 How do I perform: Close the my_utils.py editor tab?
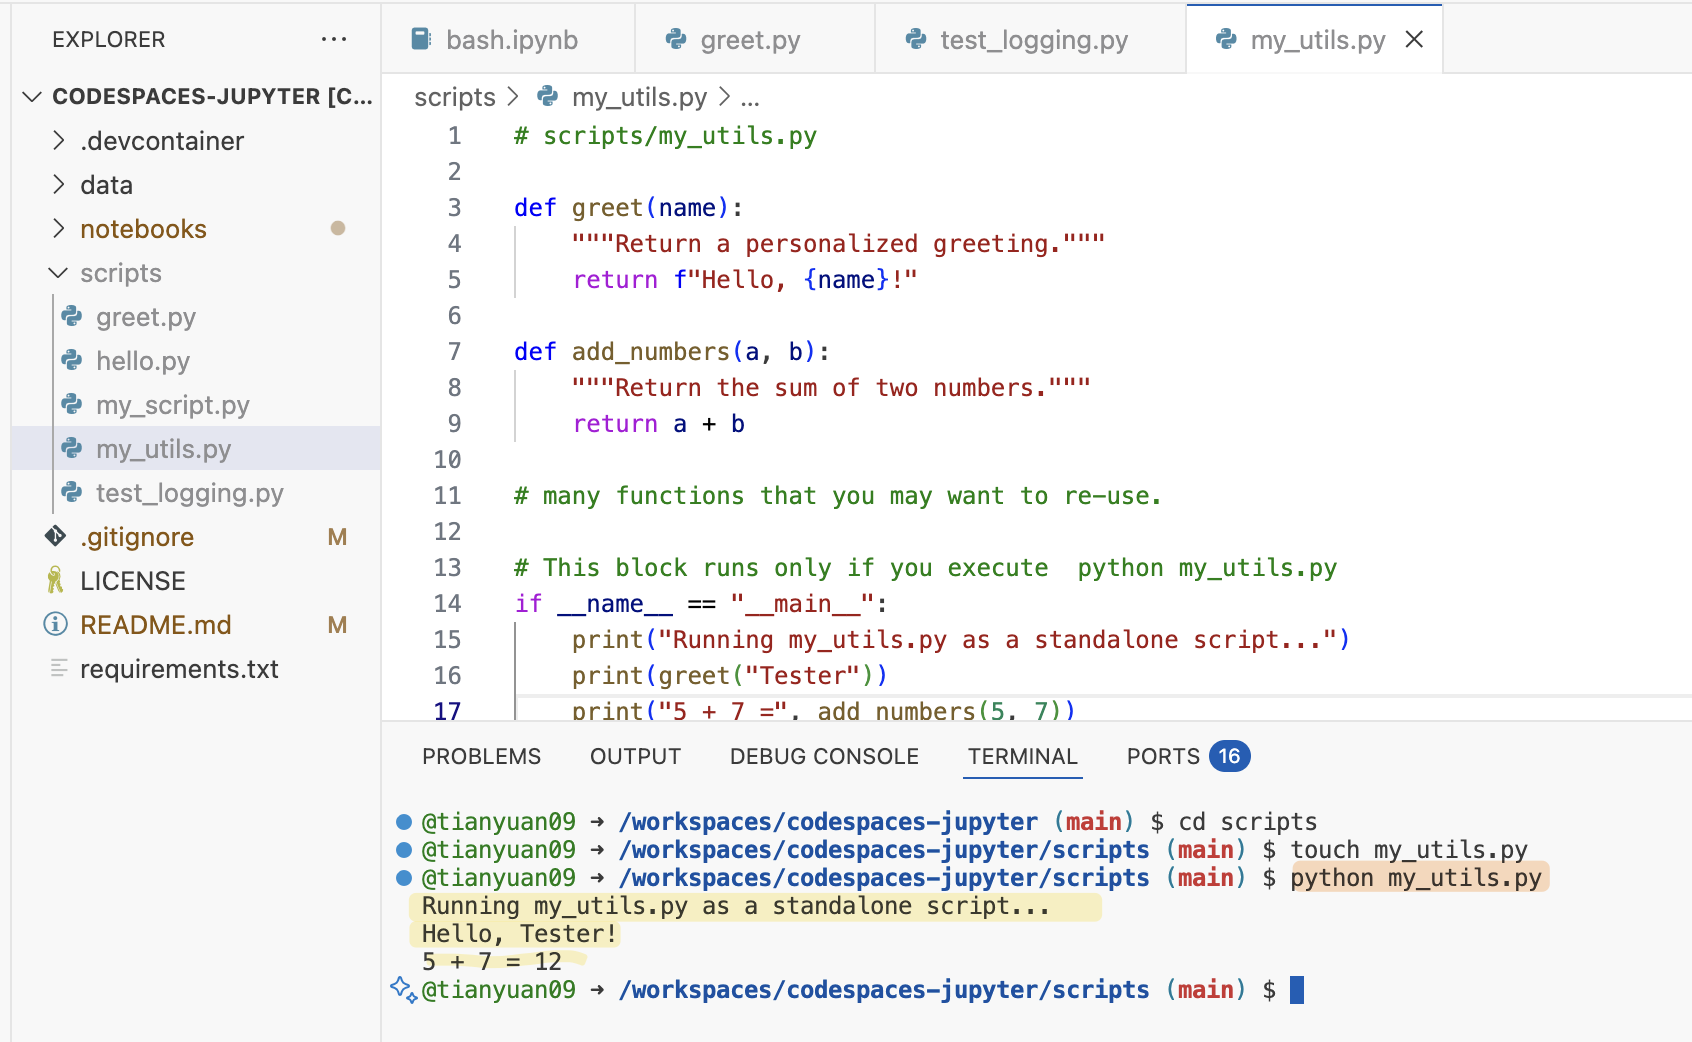(x=1414, y=40)
